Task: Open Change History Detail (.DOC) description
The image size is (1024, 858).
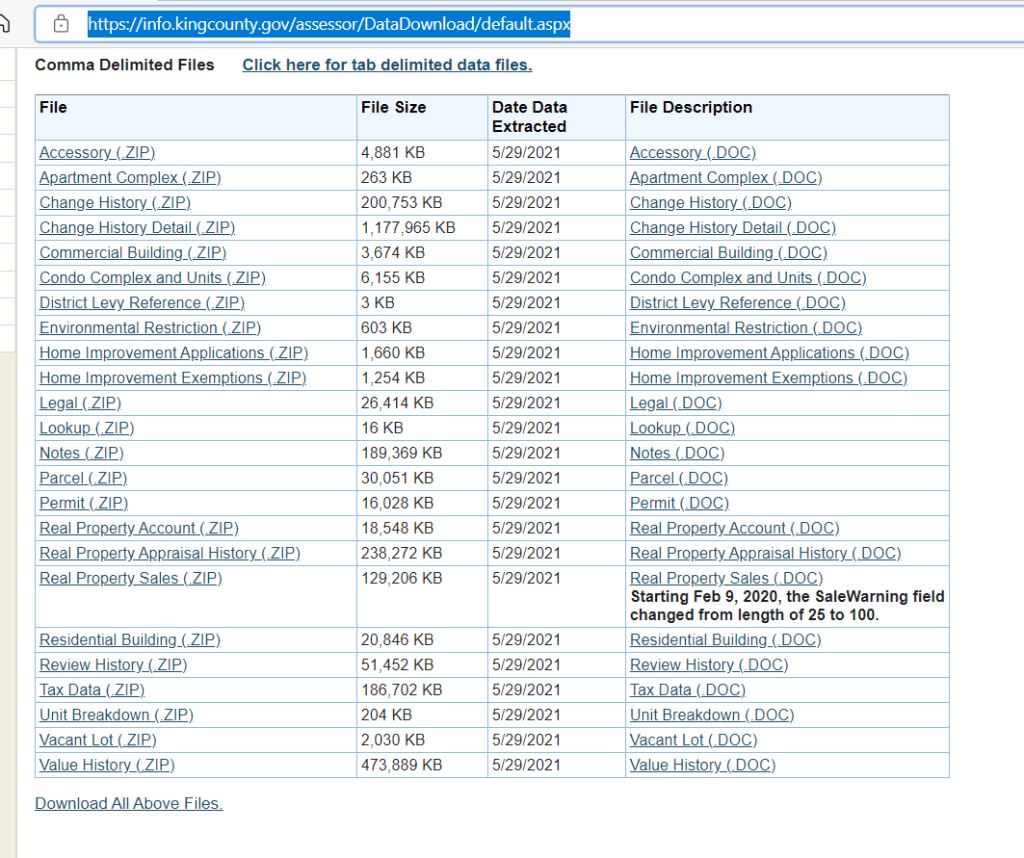Action: pos(732,228)
